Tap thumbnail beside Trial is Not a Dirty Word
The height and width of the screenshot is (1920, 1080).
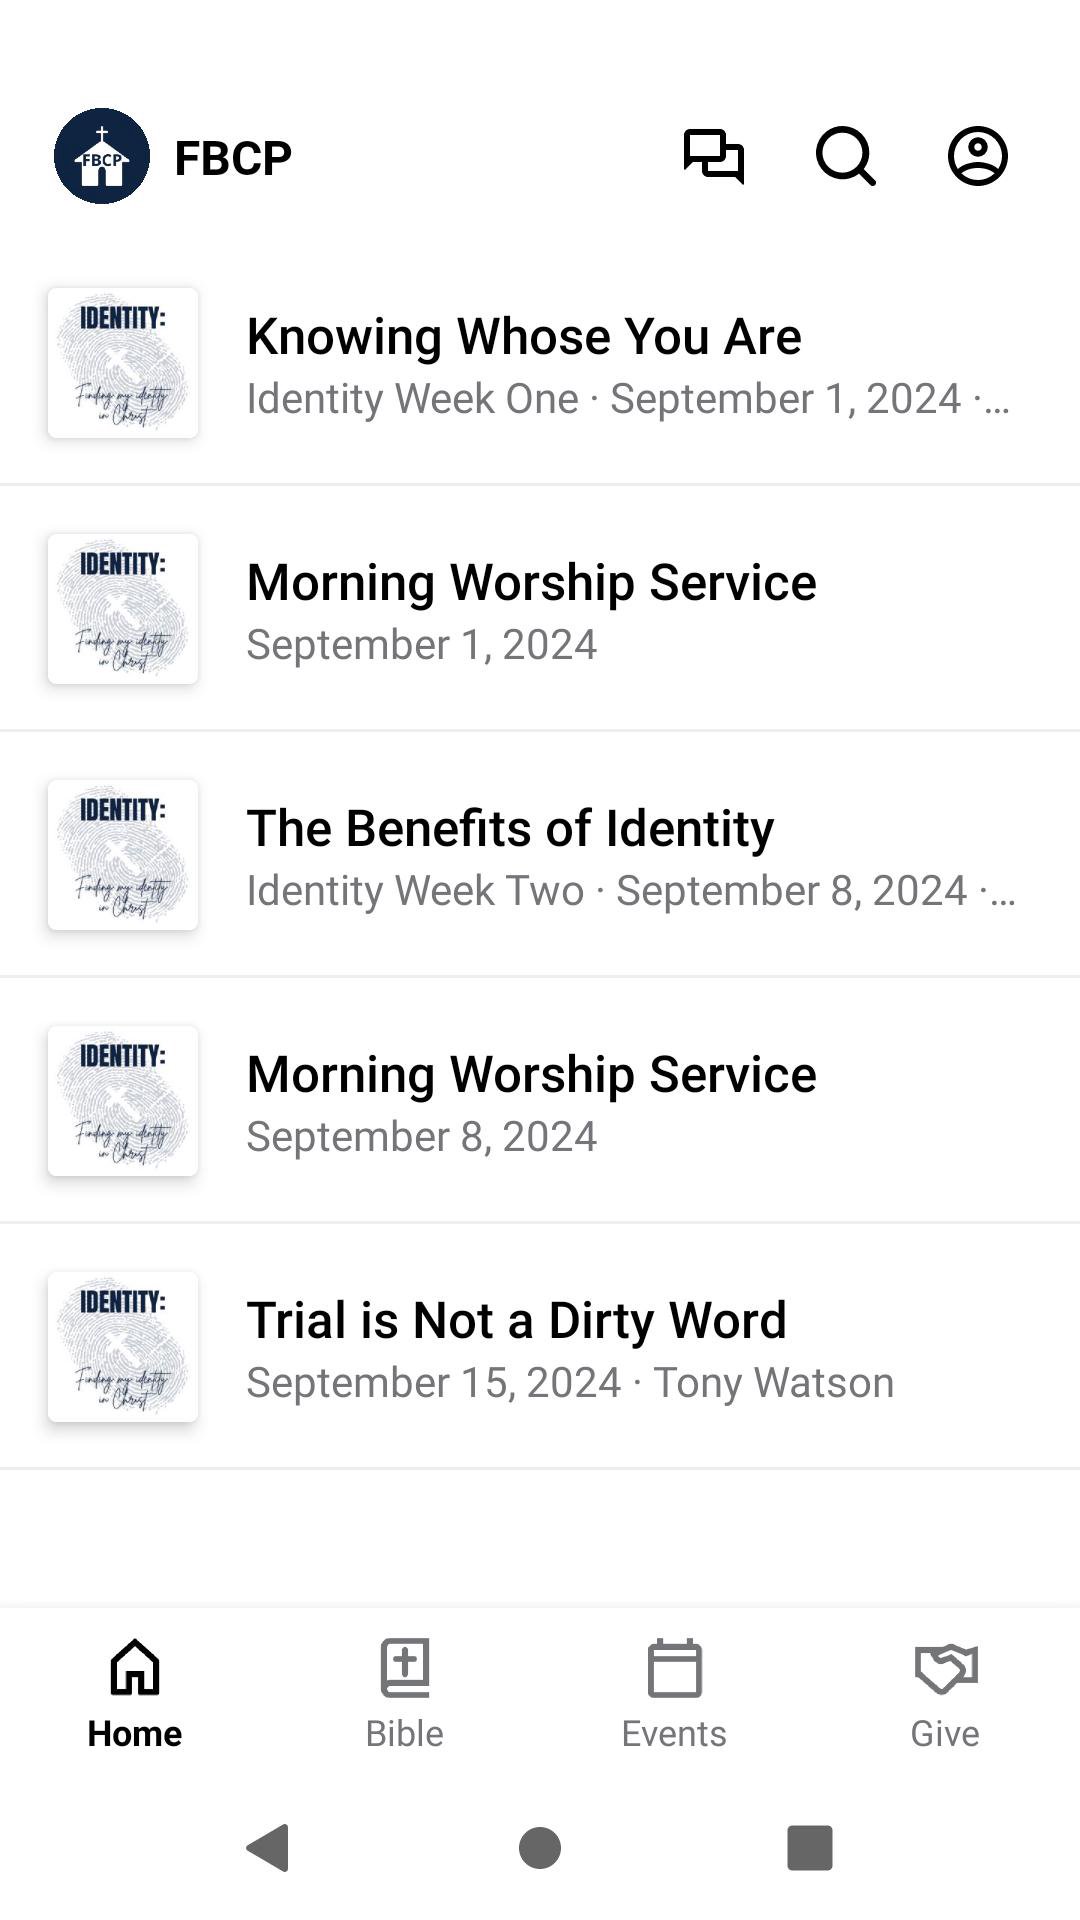(x=123, y=1347)
